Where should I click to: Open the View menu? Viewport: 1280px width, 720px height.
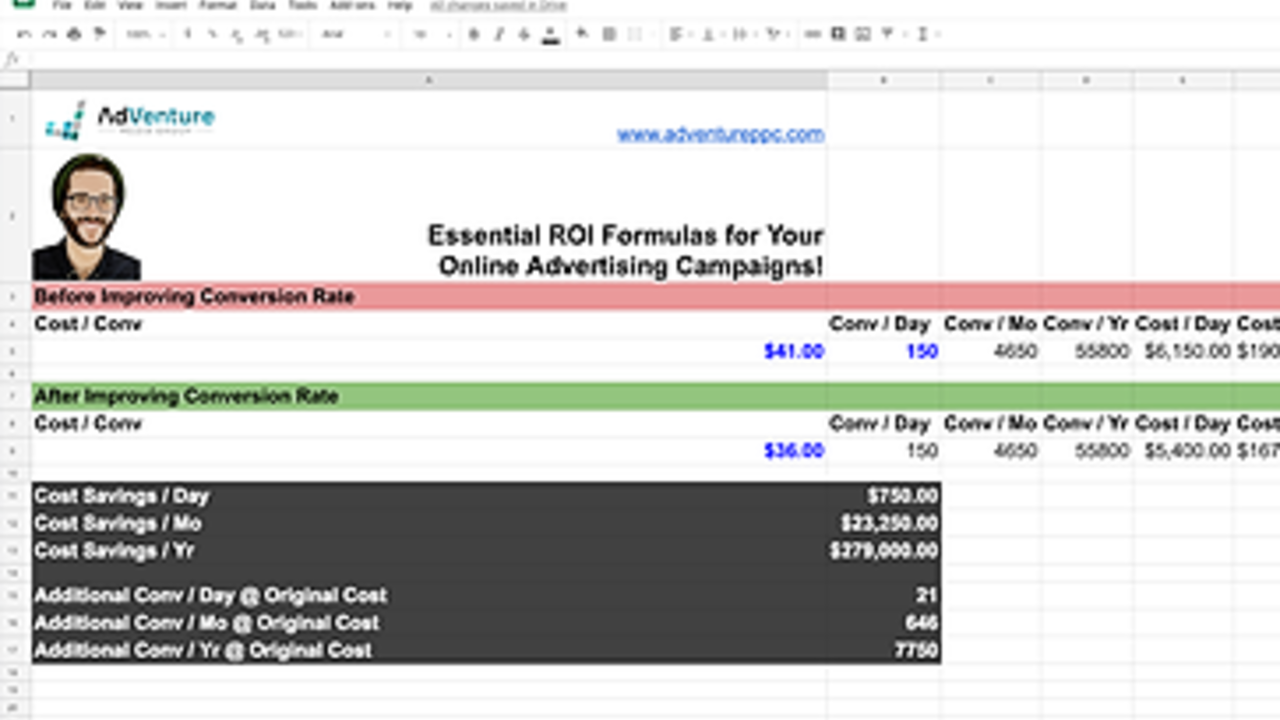point(130,6)
